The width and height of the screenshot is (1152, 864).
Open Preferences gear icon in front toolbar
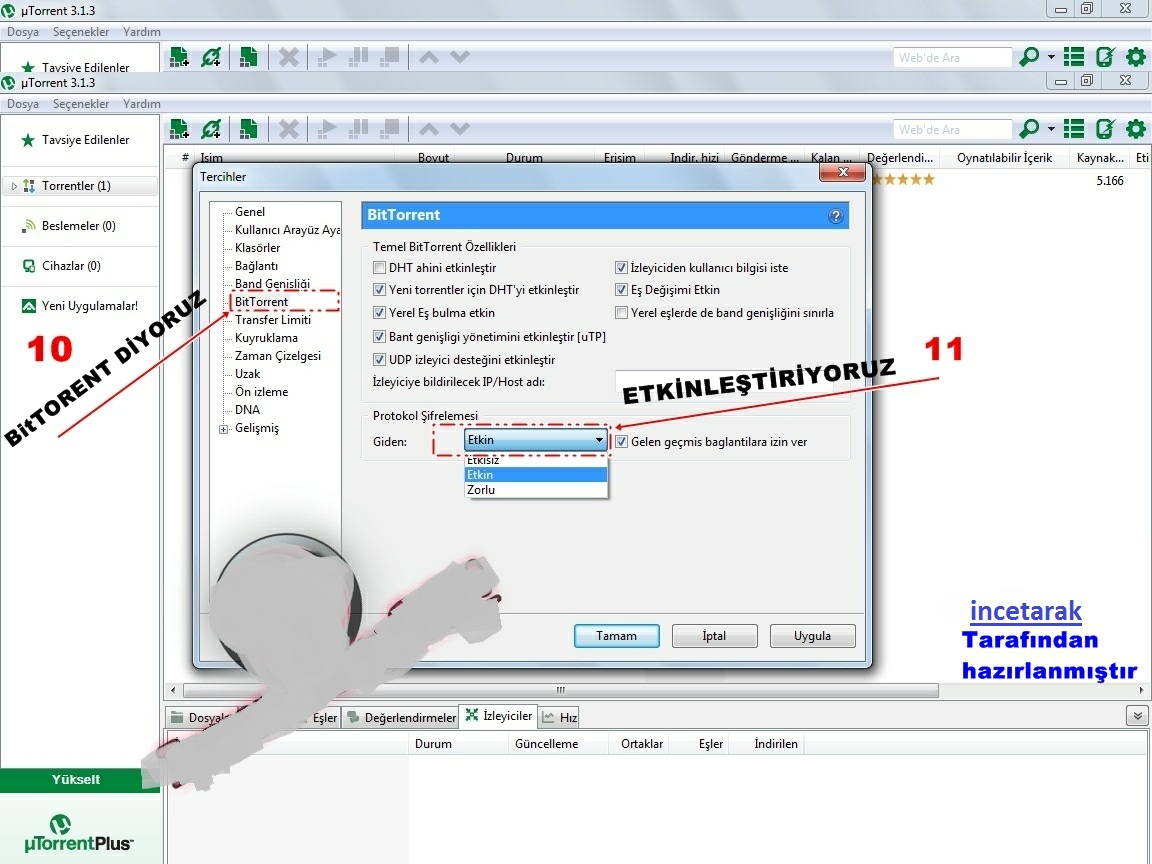(x=1136, y=129)
